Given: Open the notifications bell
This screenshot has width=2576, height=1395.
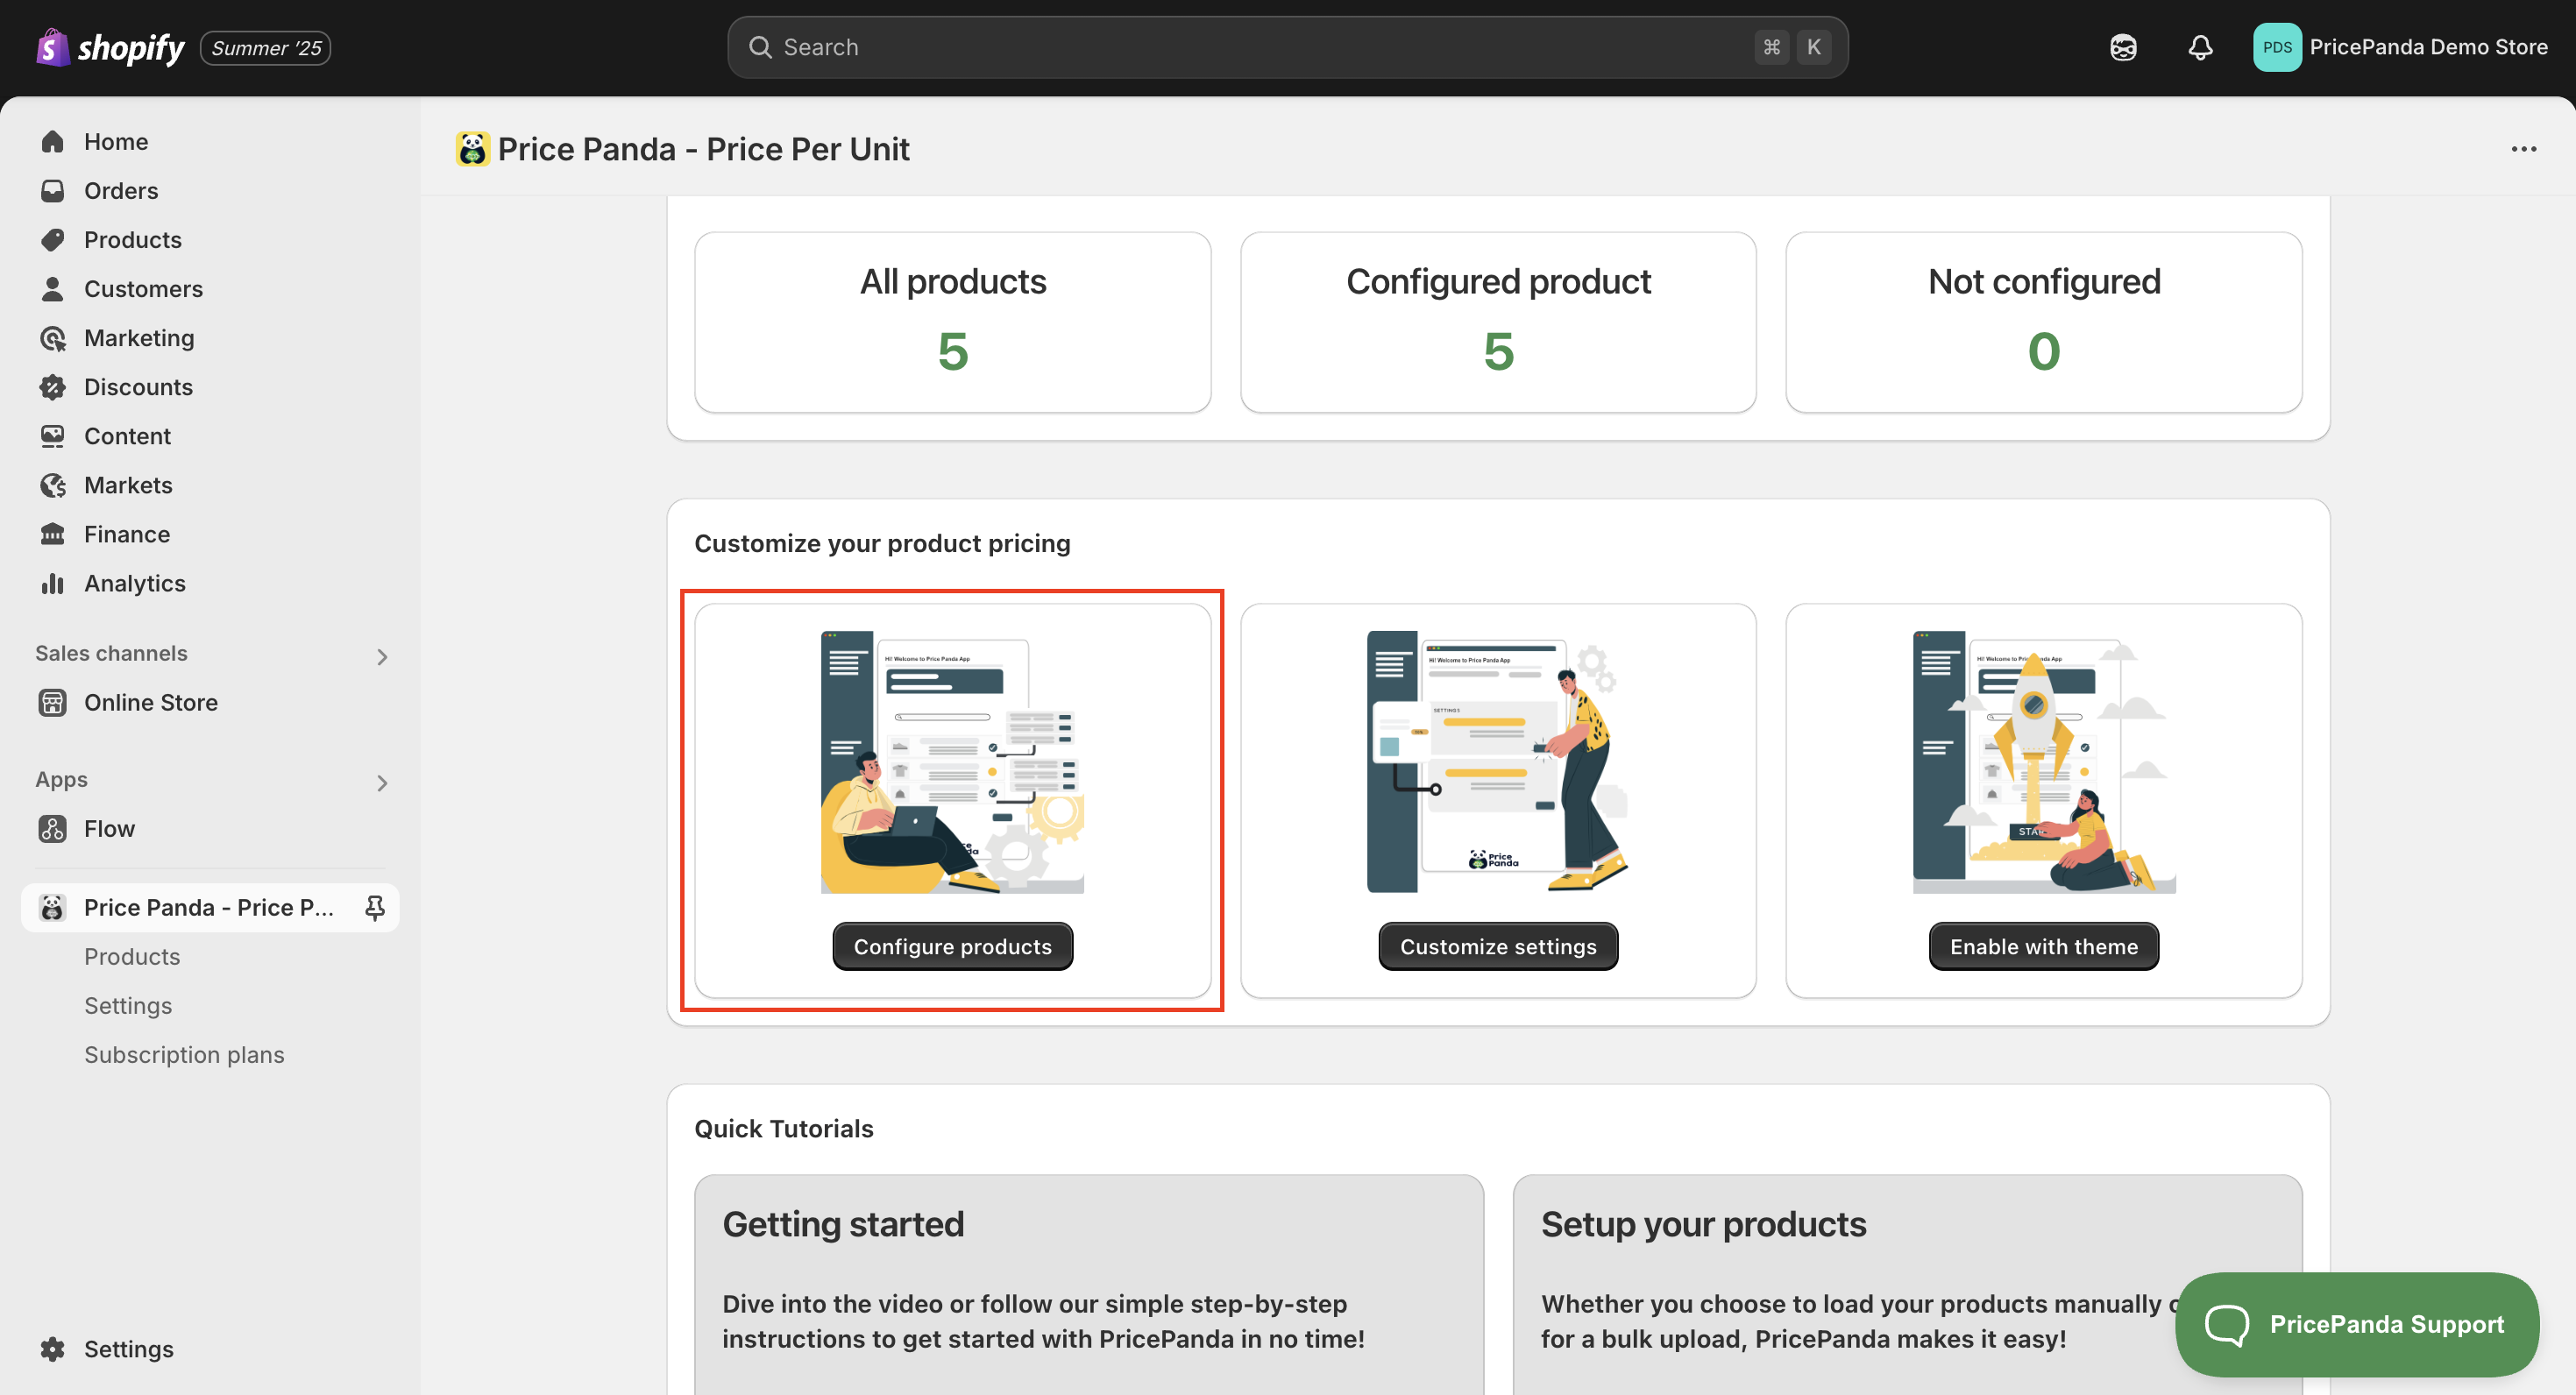Looking at the screenshot, I should point(2200,47).
